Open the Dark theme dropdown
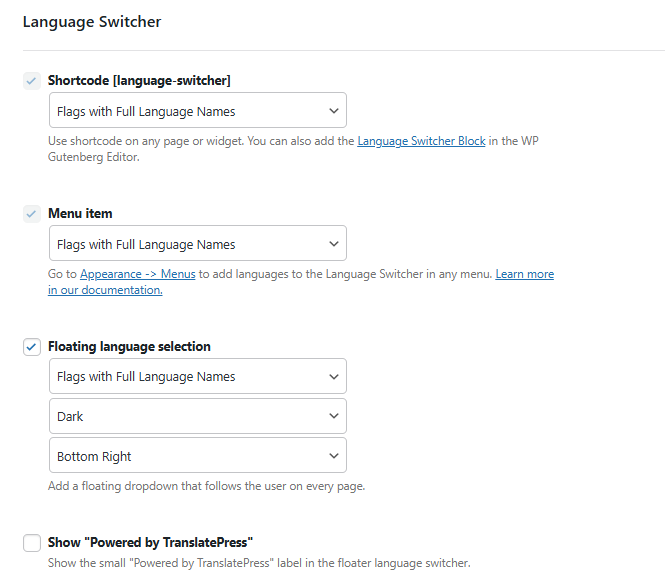This screenshot has height=579, width=665. (x=197, y=416)
